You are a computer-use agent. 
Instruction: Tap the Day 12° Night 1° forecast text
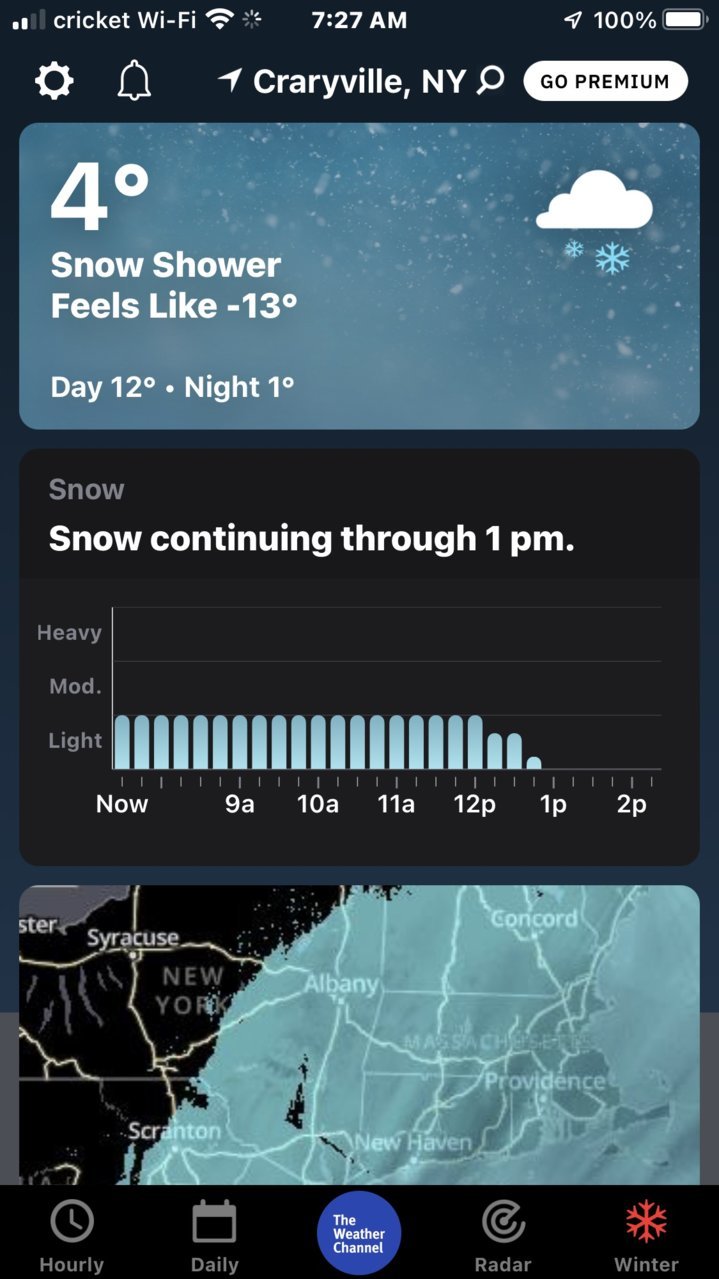(x=172, y=386)
